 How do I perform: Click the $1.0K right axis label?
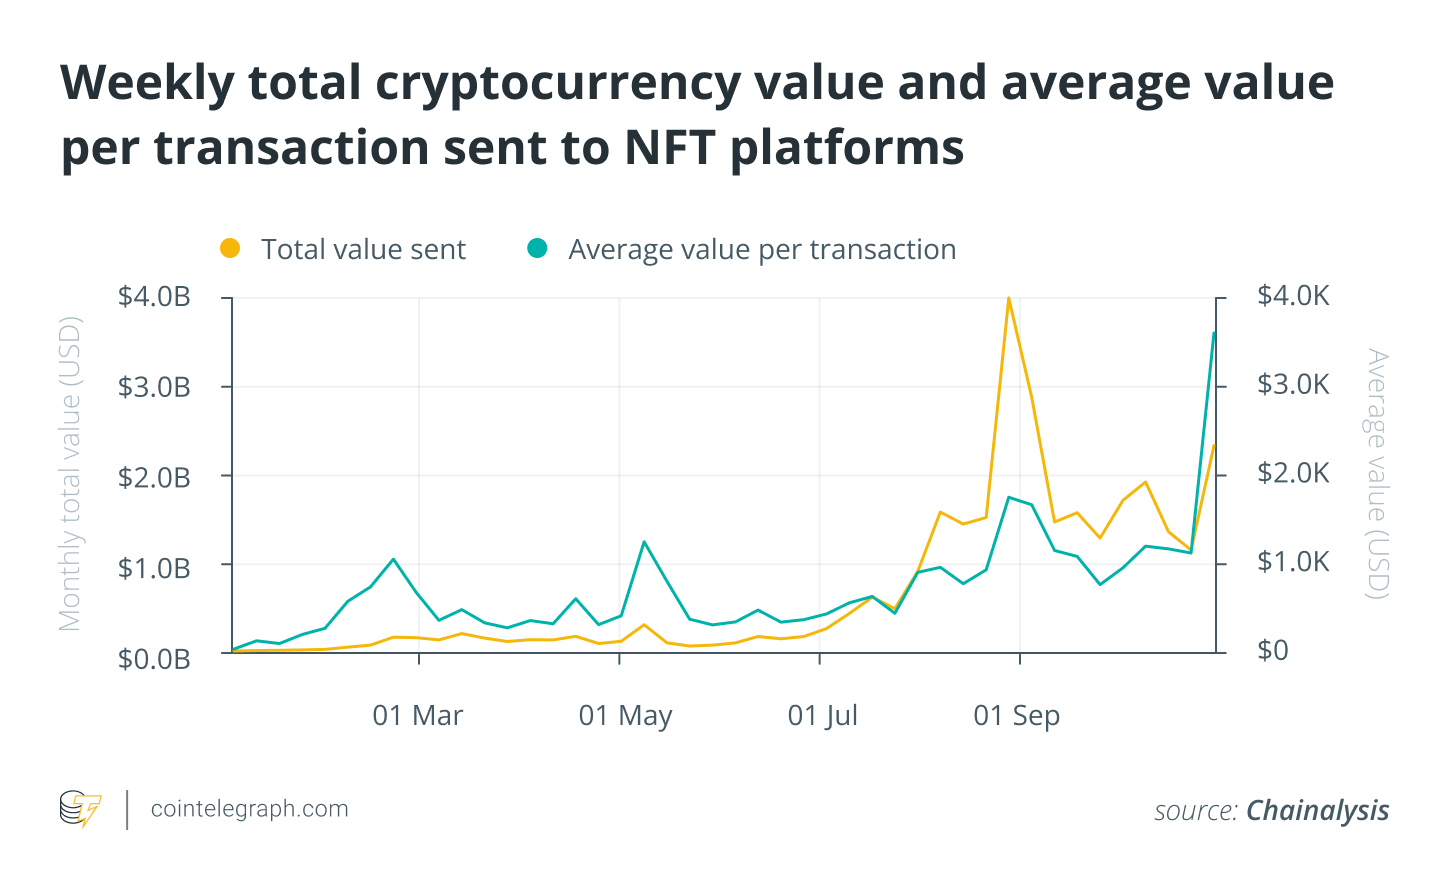coord(1293,562)
